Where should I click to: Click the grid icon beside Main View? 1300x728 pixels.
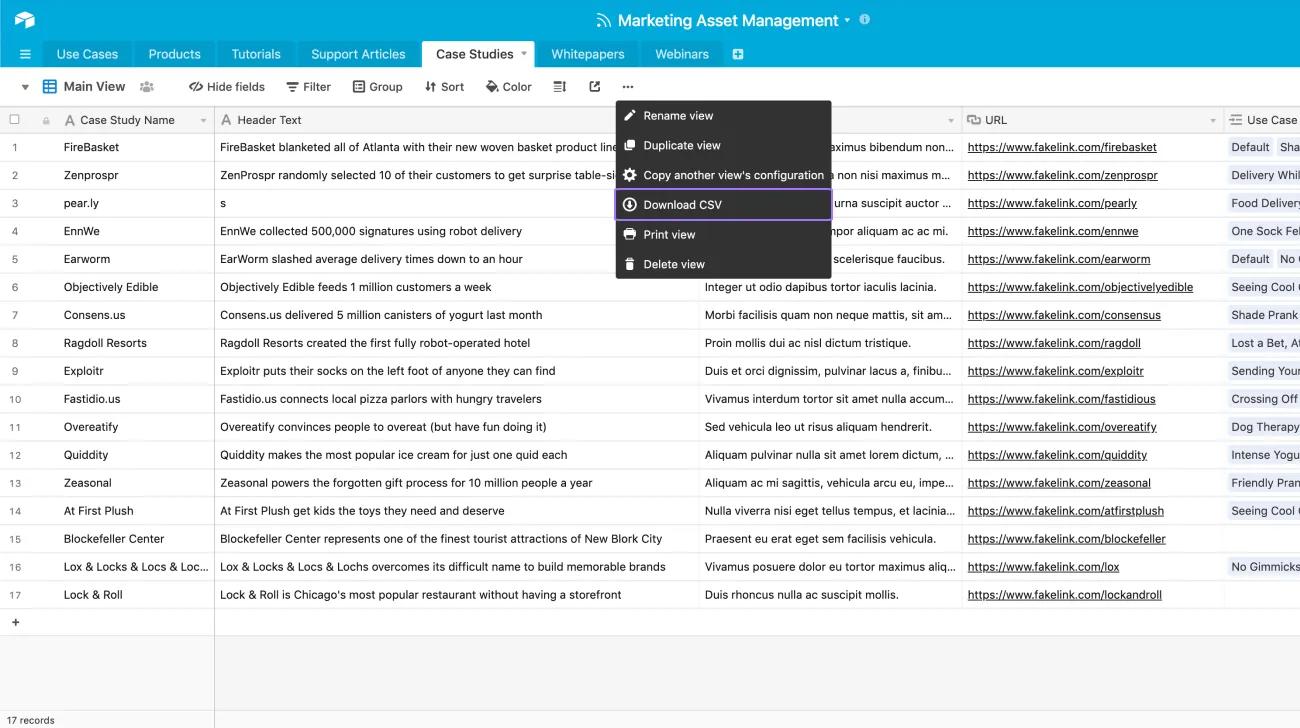pos(48,86)
